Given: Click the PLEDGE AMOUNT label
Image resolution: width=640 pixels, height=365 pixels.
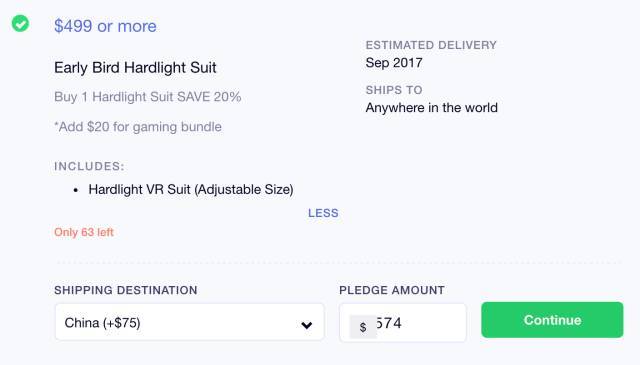Looking at the screenshot, I should pos(392,290).
